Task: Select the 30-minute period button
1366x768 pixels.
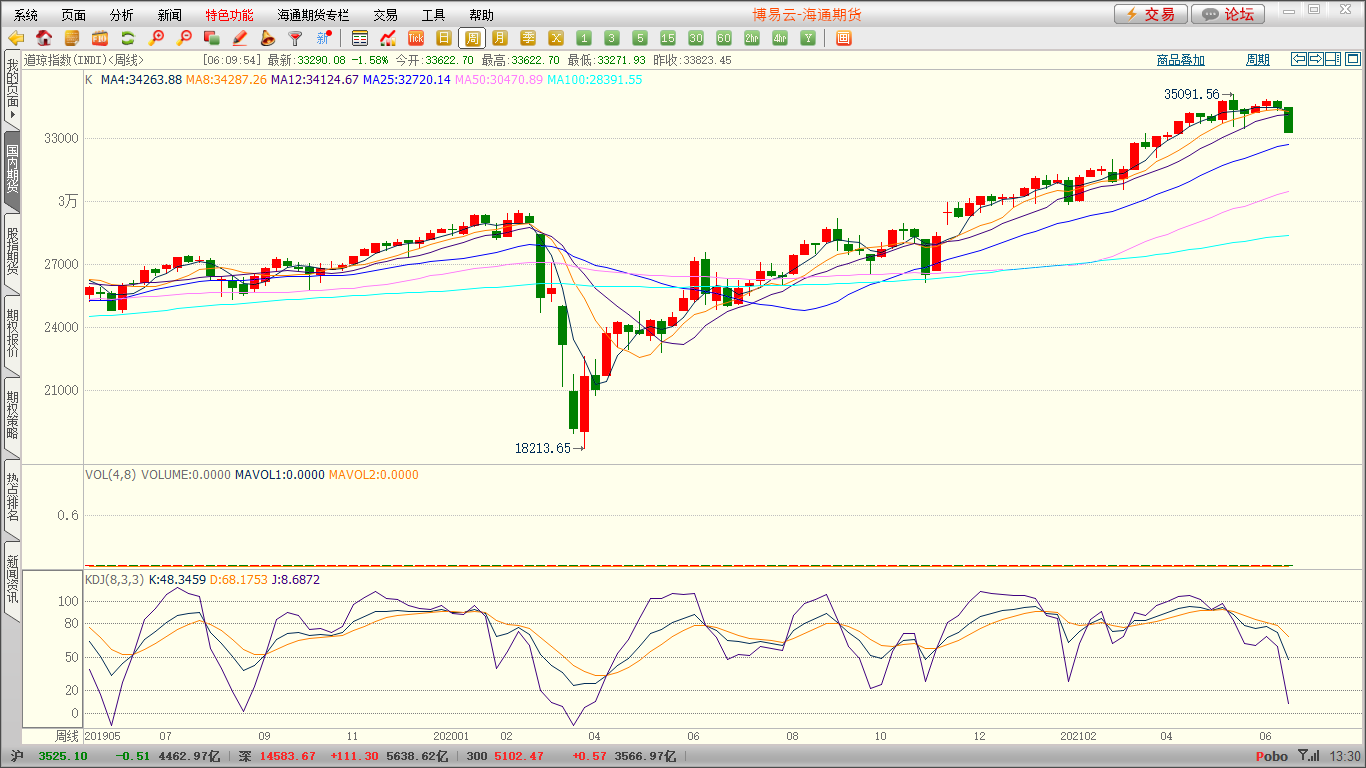Action: 696,38
